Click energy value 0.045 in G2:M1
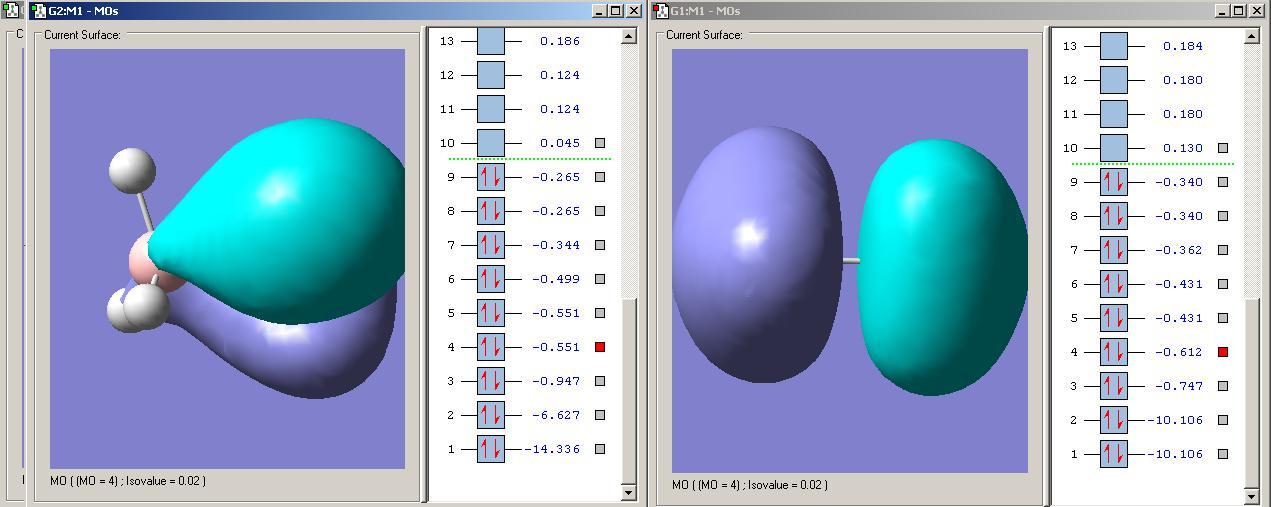1271x507 pixels. pyautogui.click(x=560, y=143)
